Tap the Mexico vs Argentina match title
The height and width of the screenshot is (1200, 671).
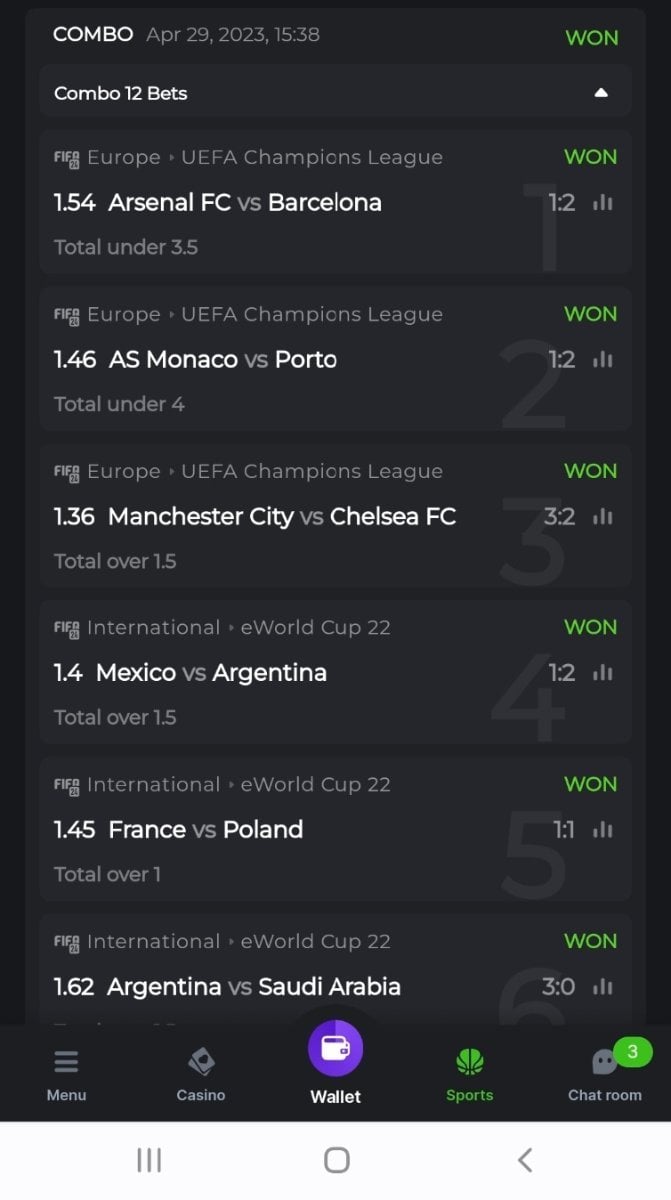coord(211,673)
